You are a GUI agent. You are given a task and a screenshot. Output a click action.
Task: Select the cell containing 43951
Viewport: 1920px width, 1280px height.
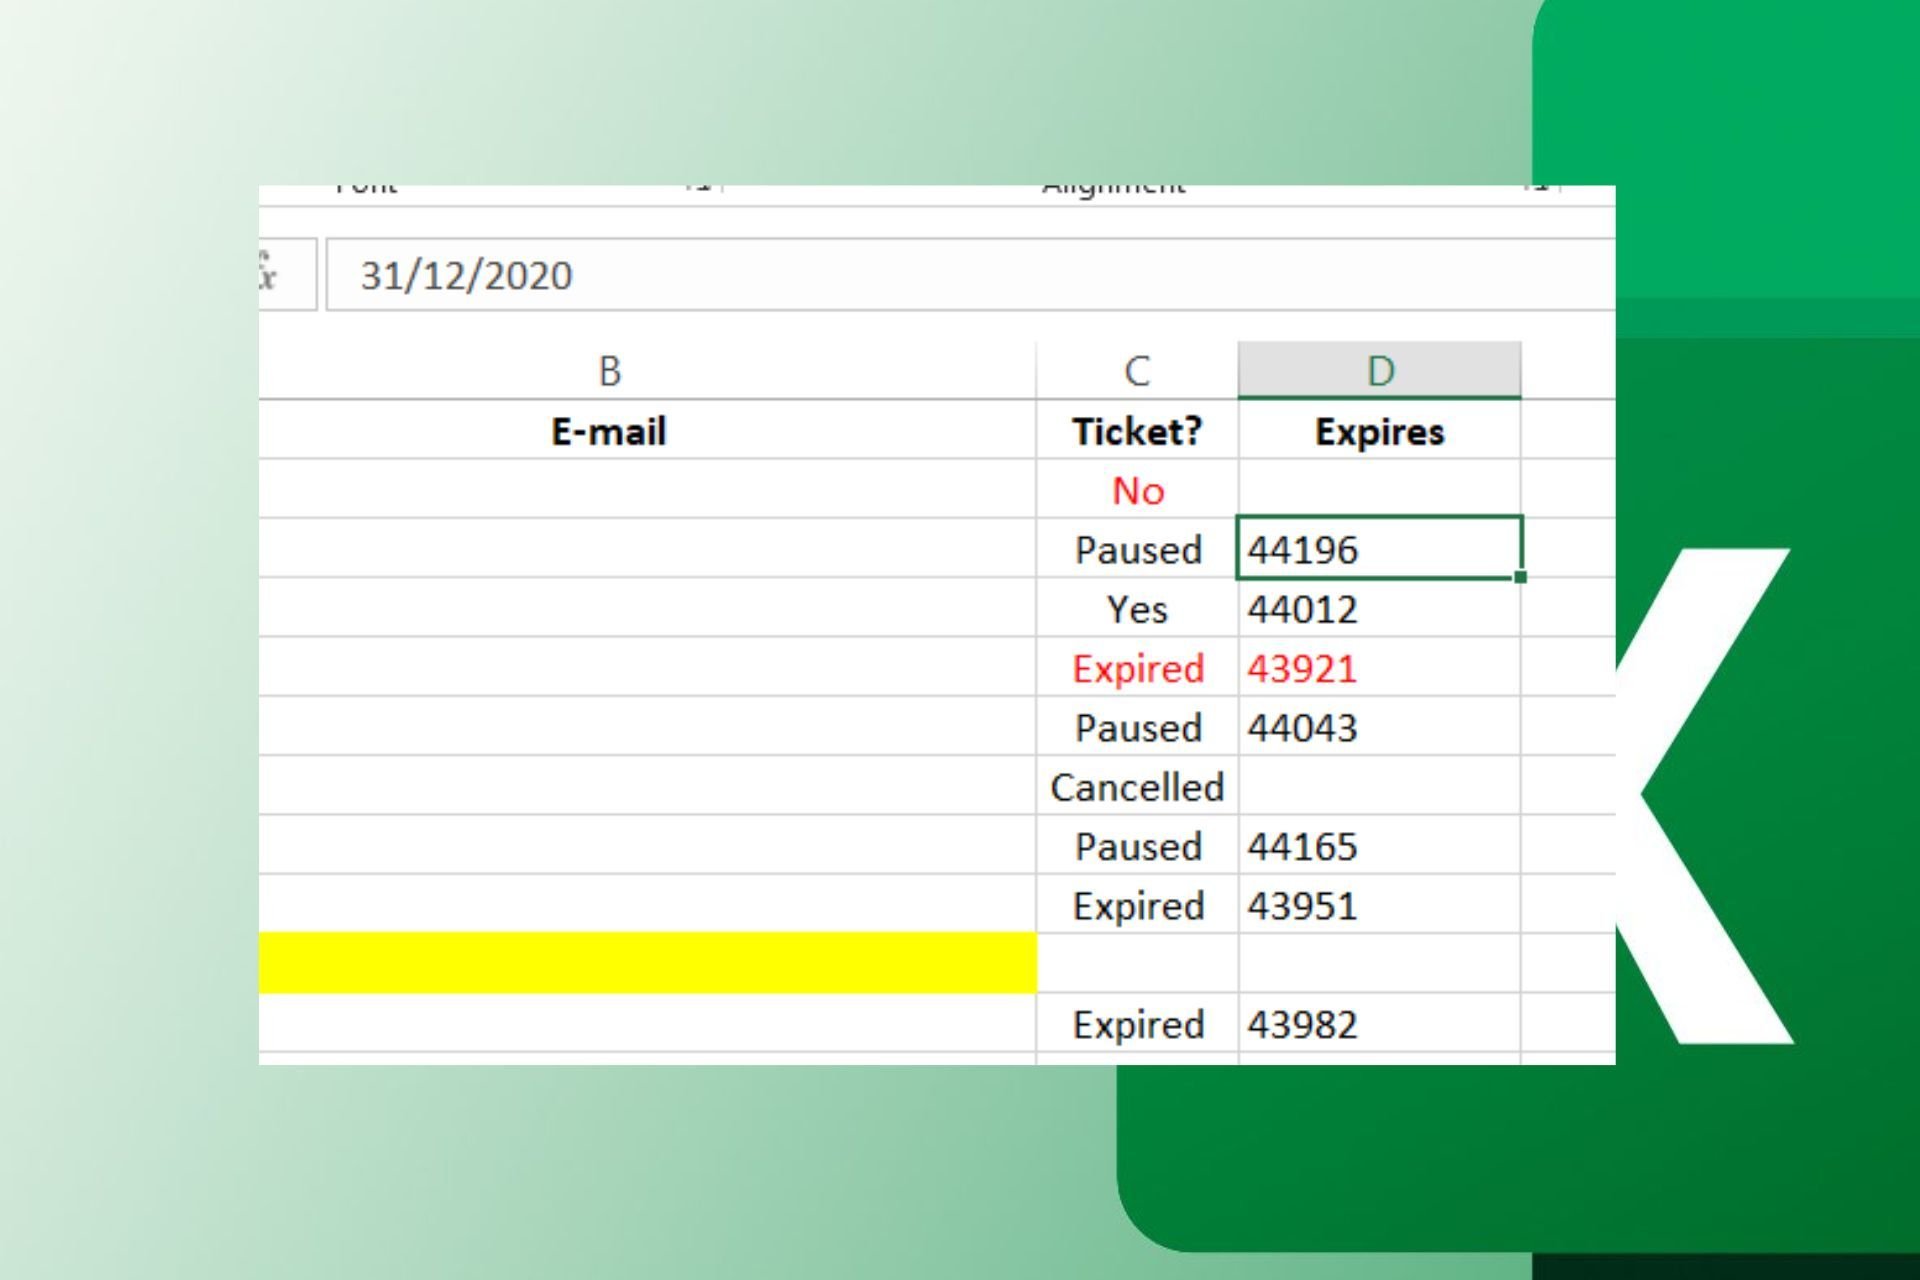coord(1380,905)
